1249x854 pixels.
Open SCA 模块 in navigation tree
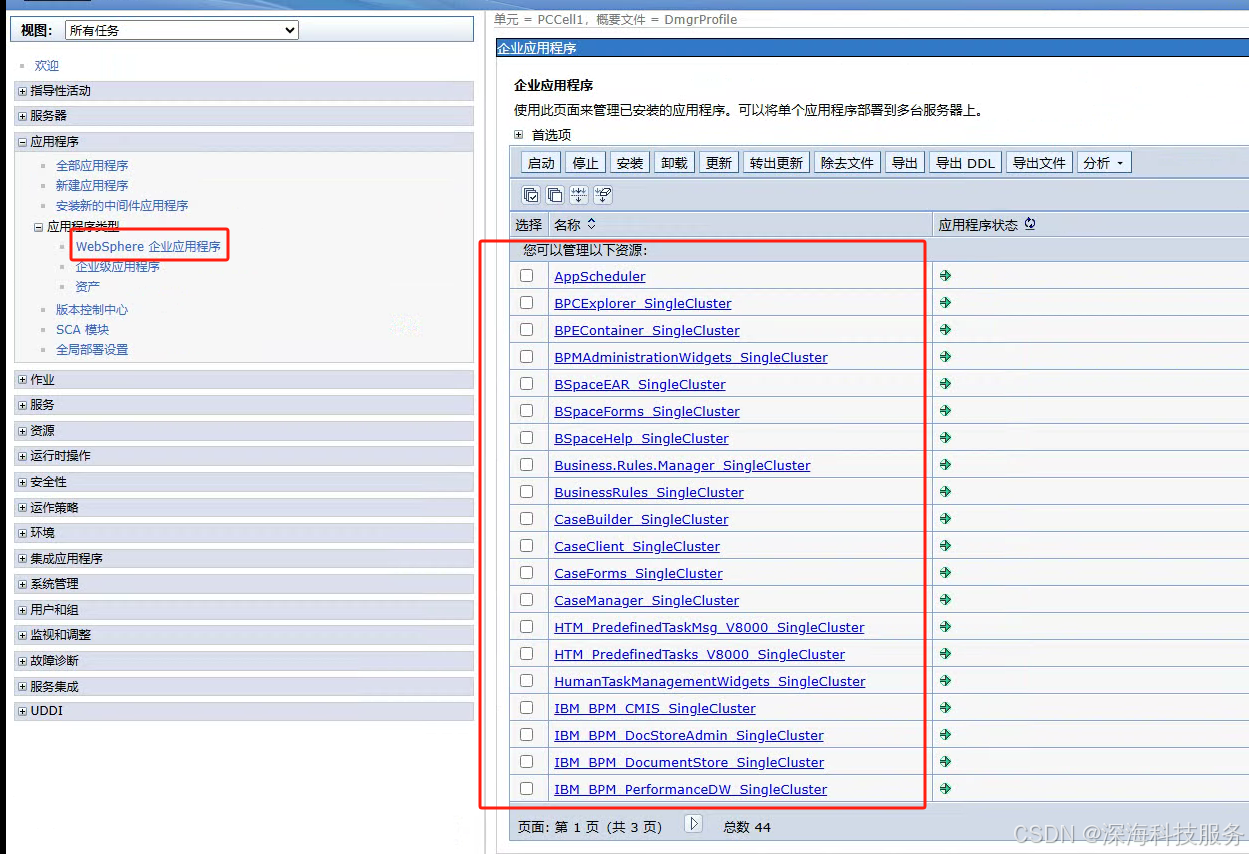click(82, 329)
